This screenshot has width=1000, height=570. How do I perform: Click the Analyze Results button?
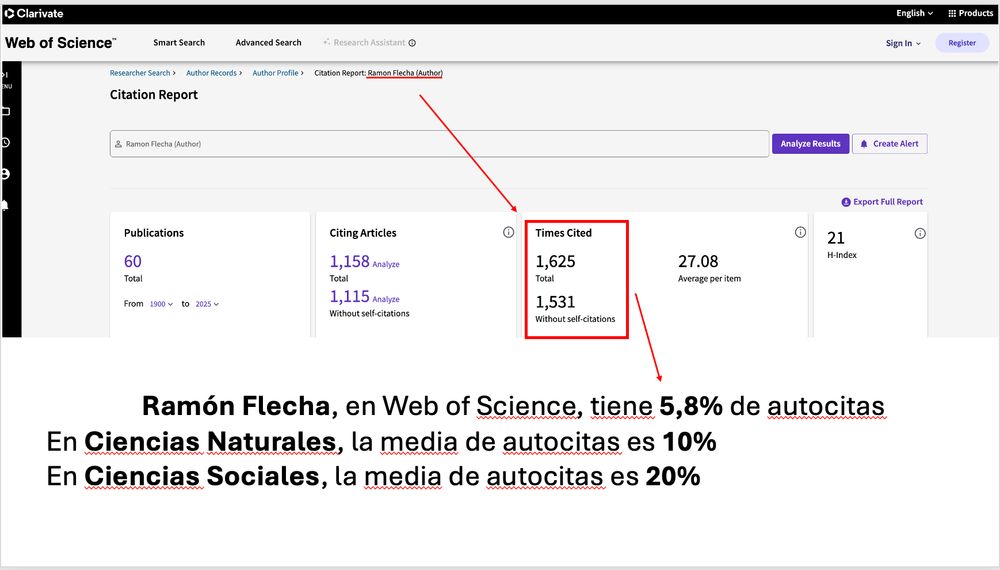(811, 144)
